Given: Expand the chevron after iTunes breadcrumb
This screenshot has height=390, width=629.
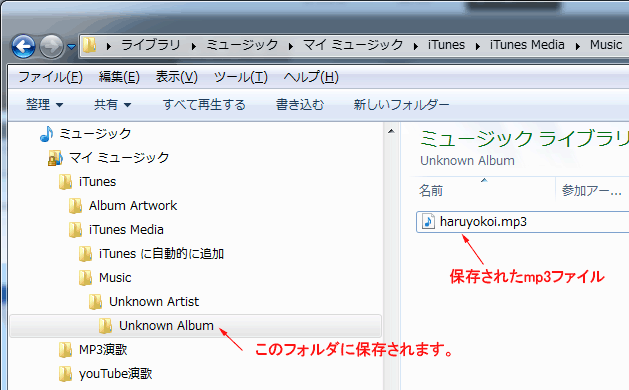Looking at the screenshot, I should (x=478, y=47).
